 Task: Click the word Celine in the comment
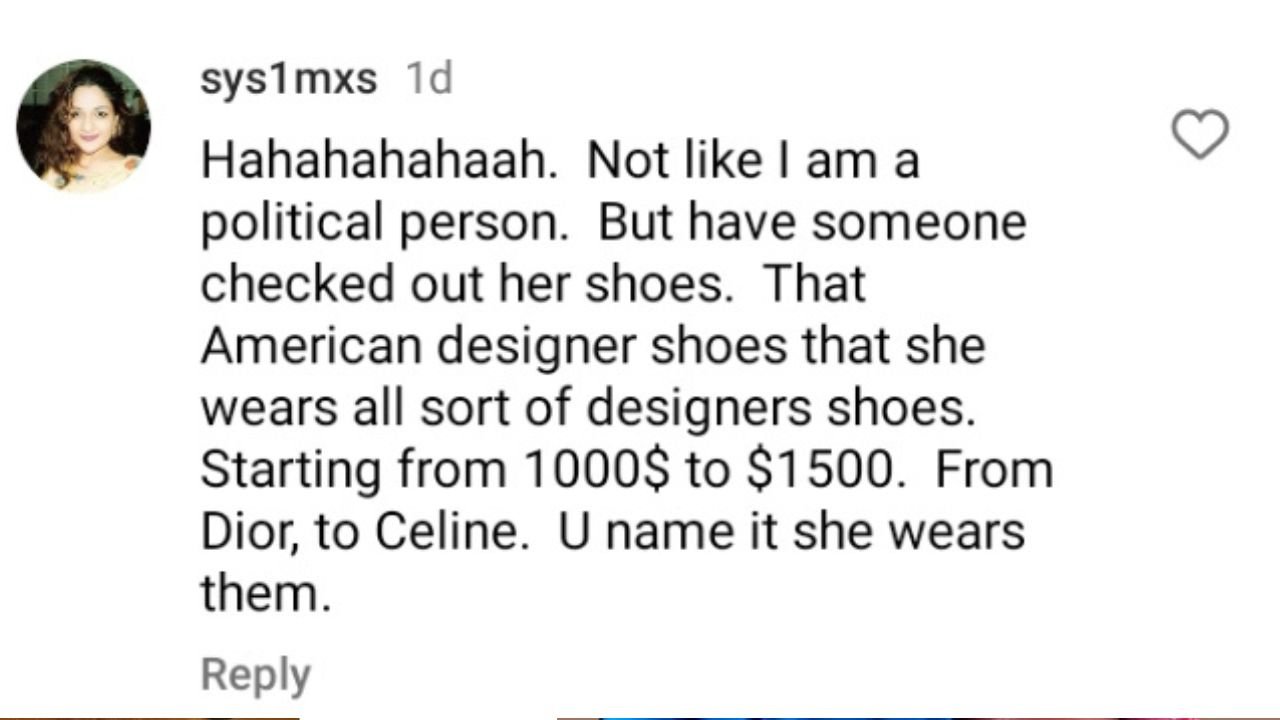(451, 532)
